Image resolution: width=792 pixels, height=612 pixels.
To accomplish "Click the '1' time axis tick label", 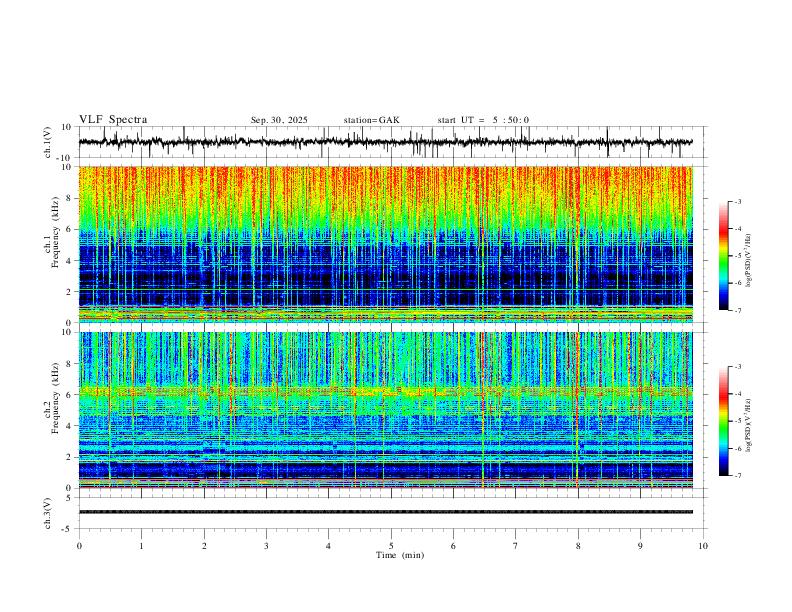I will (x=141, y=546).
